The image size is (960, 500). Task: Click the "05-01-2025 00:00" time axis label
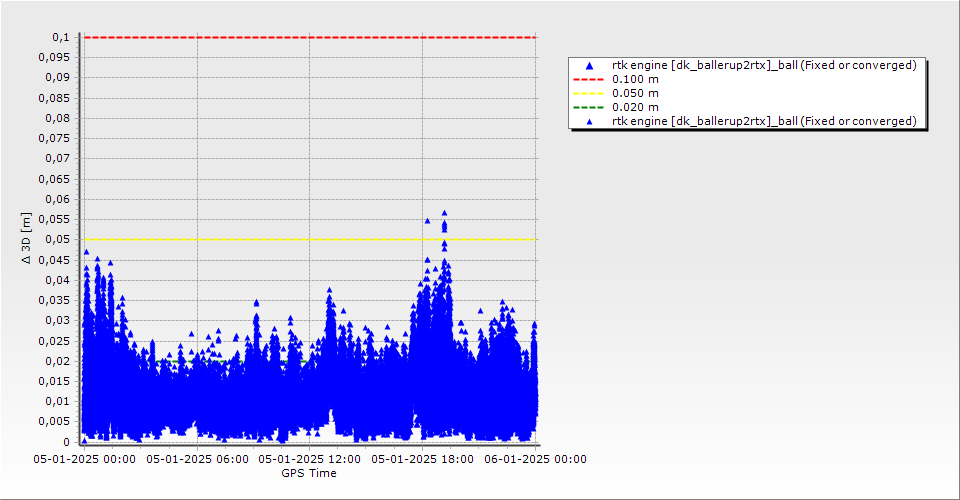(84, 459)
